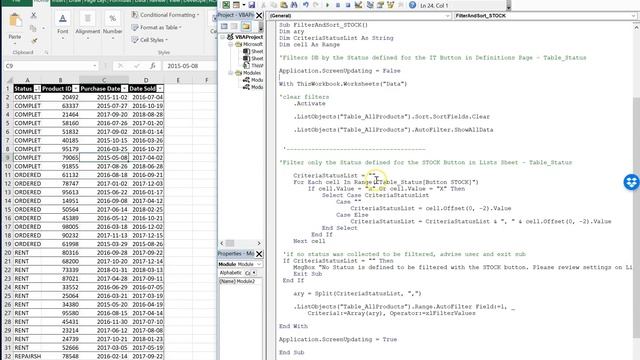The width and height of the screenshot is (640, 360).
Task: Open Project Explorer via its toolbar icon
Action: tap(370, 5)
